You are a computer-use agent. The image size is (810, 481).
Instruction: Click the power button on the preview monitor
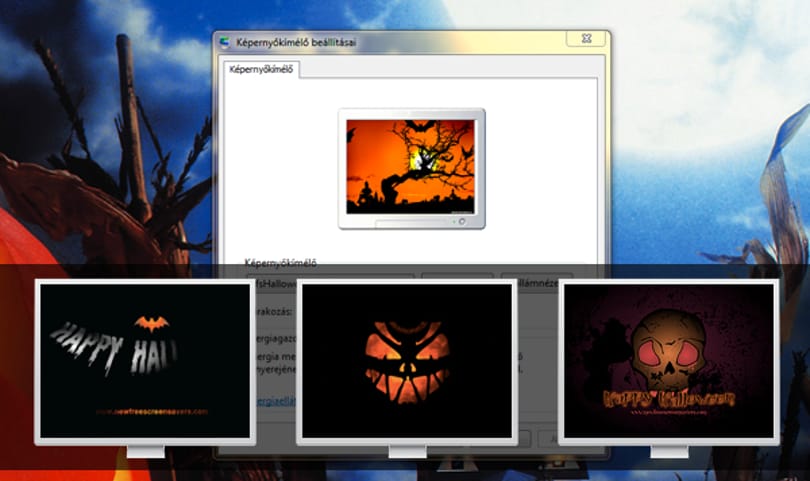click(462, 222)
